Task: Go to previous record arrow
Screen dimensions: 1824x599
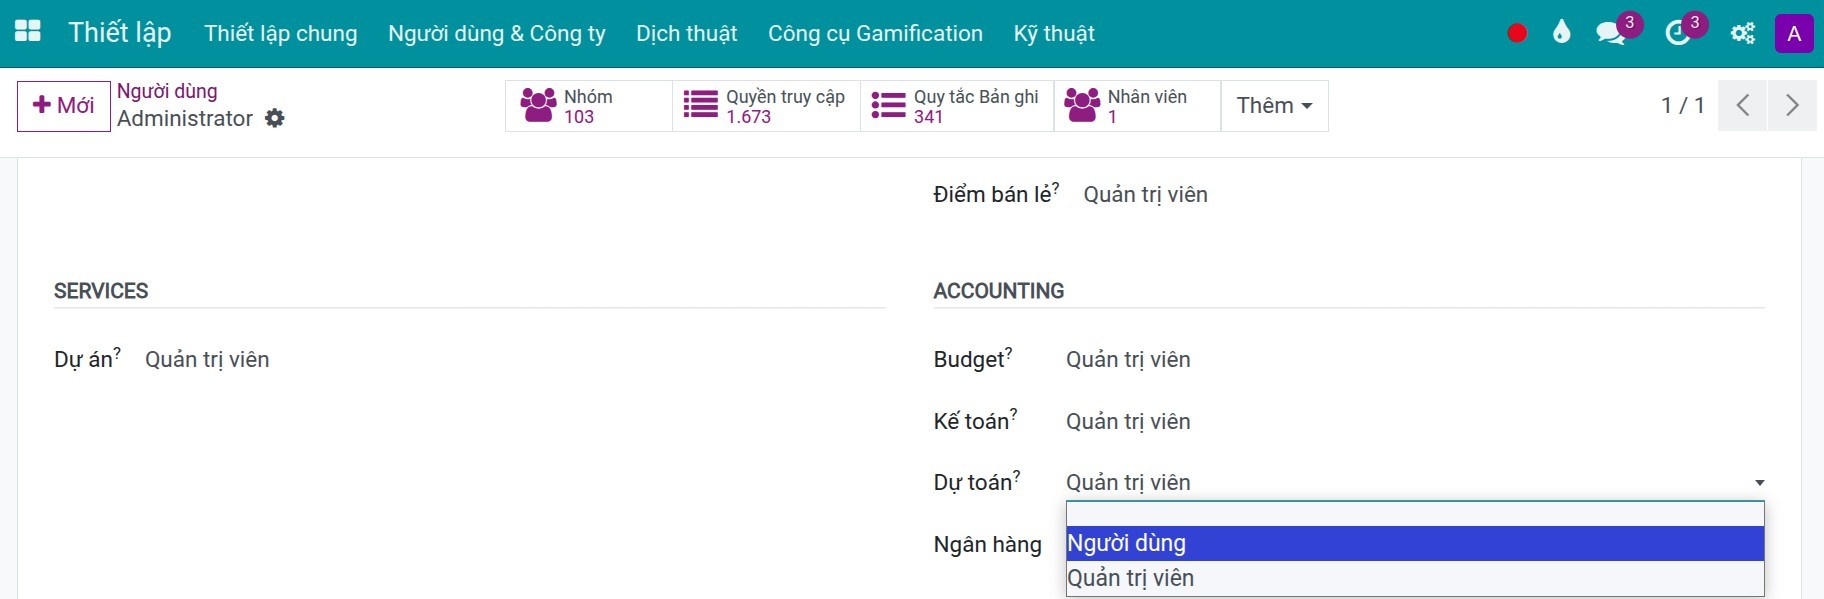Action: (1743, 105)
